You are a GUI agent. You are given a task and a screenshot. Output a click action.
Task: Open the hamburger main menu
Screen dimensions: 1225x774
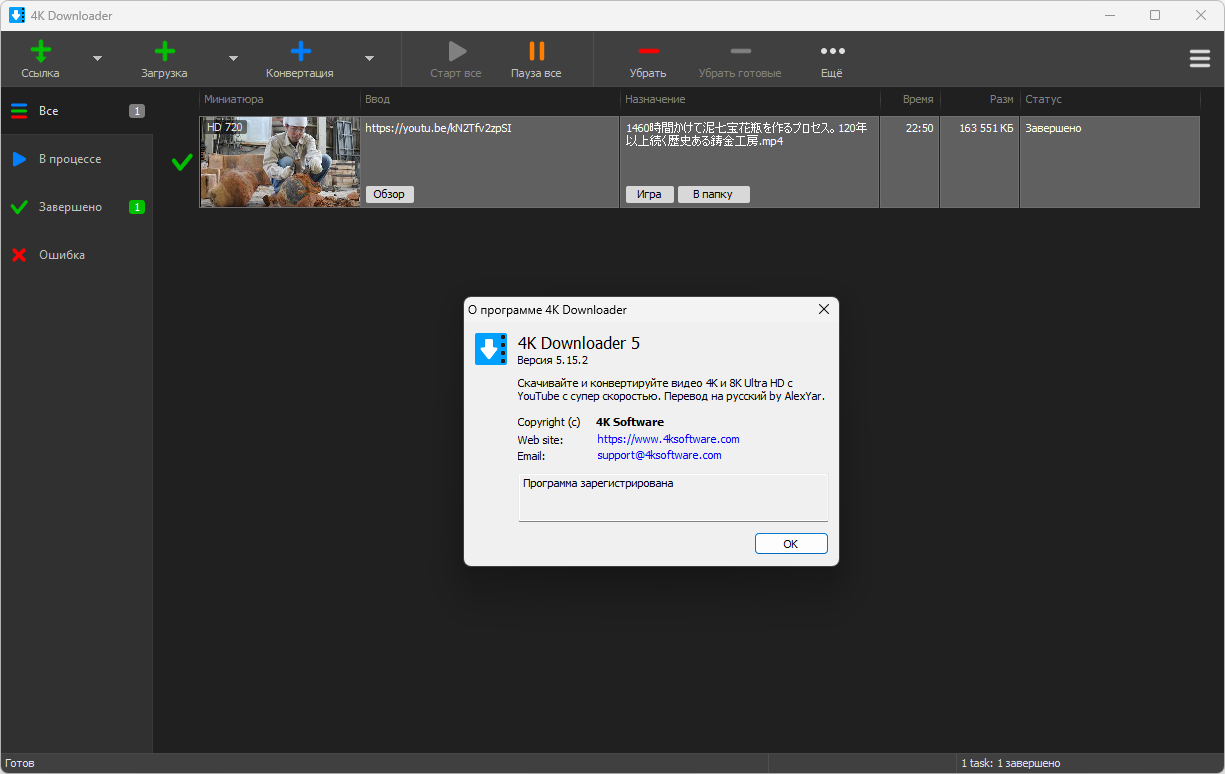pyautogui.click(x=1200, y=59)
